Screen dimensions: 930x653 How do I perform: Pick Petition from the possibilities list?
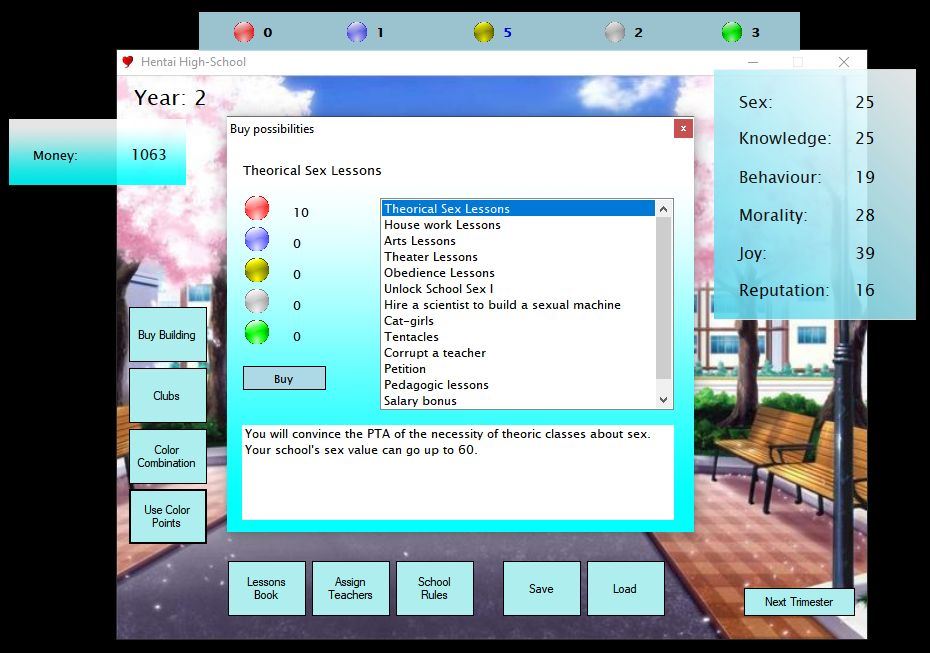tap(405, 369)
